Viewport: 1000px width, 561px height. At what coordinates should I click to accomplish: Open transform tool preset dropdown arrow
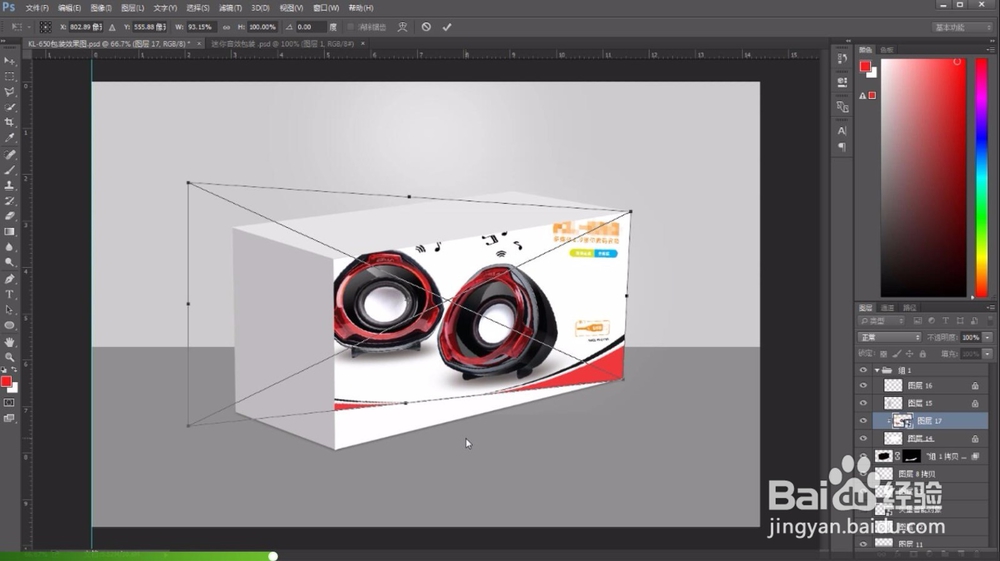(x=29, y=27)
